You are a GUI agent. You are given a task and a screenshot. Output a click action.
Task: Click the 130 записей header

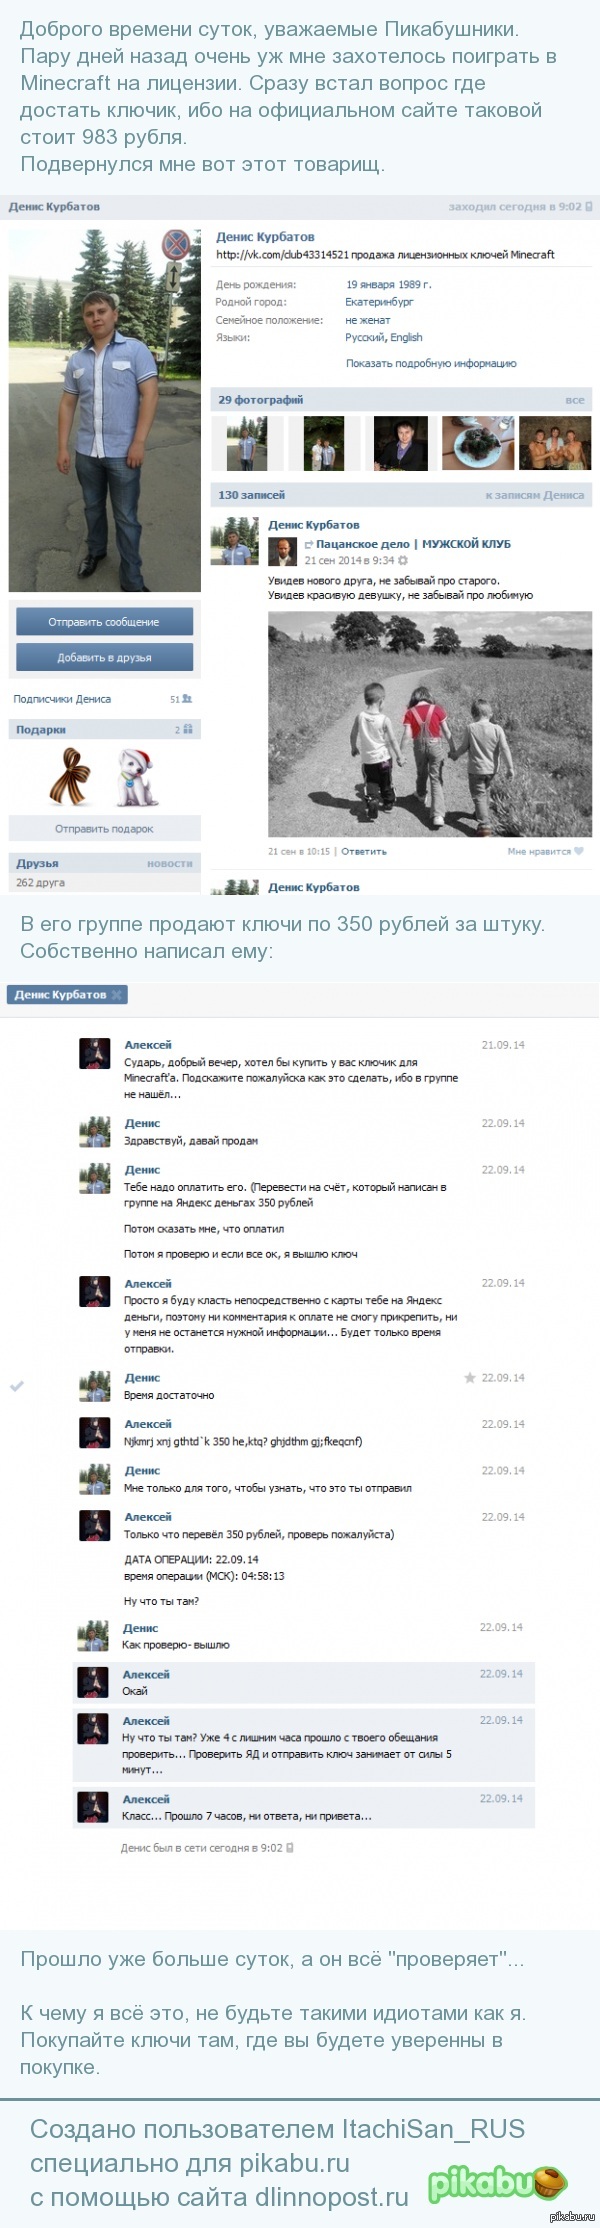click(252, 495)
